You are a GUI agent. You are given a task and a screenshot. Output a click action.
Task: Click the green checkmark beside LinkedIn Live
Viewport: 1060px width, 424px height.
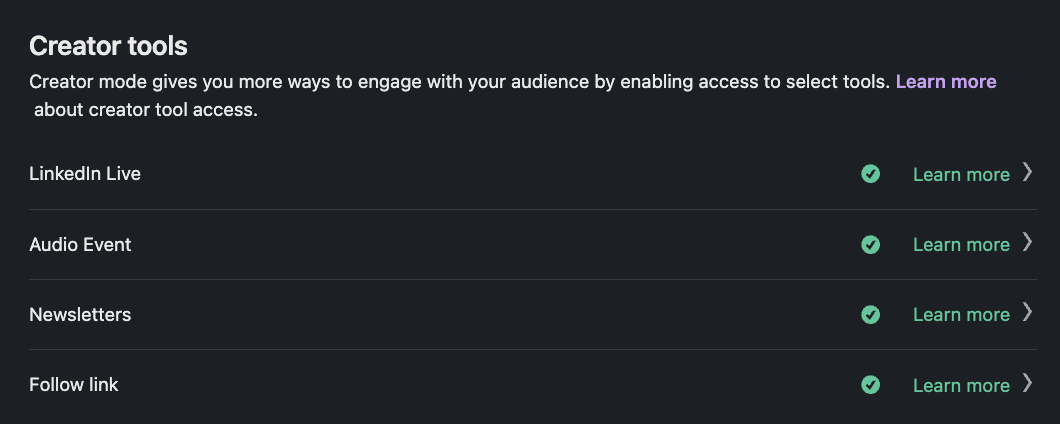(871, 174)
